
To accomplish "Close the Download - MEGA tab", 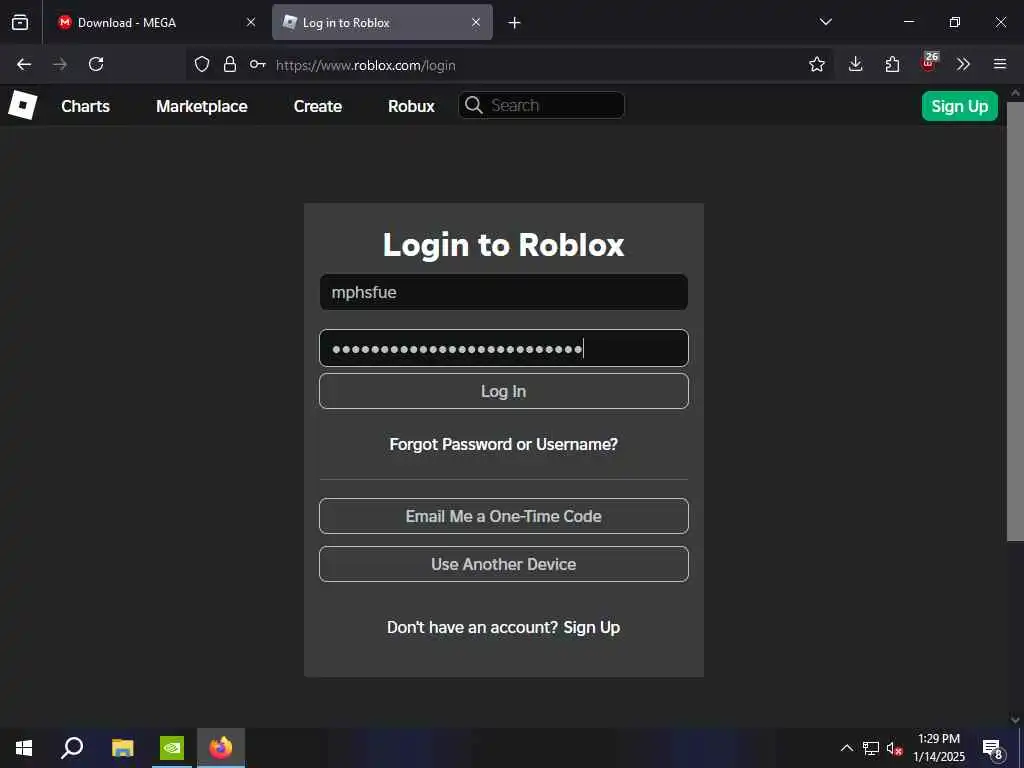I will tap(251, 22).
